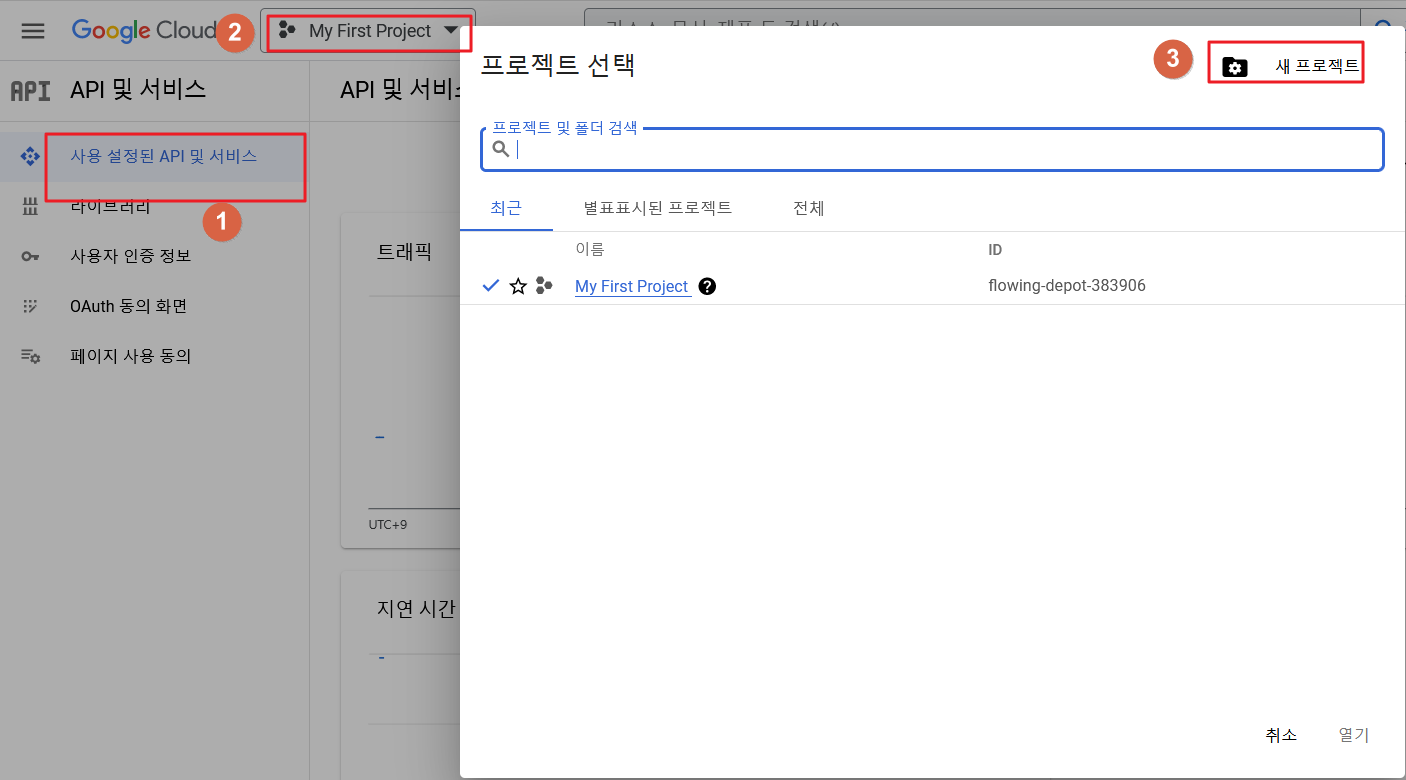Star the My First Project row
This screenshot has height=780, width=1406.
coord(518,287)
